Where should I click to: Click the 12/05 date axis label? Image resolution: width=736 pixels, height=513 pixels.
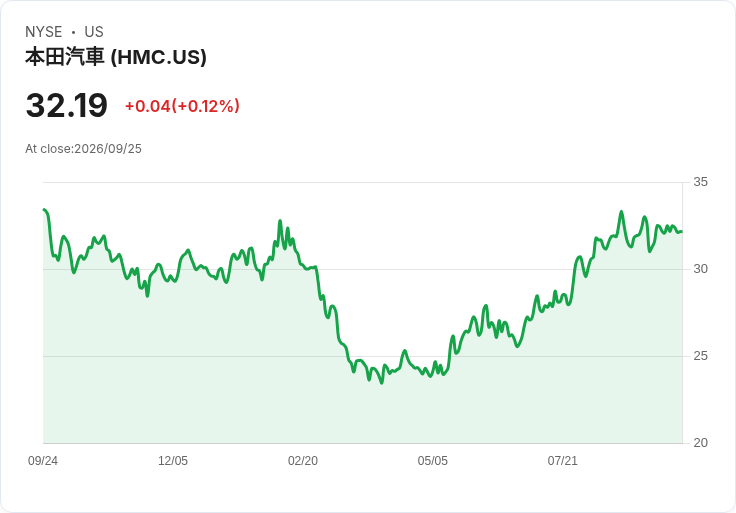click(x=173, y=461)
